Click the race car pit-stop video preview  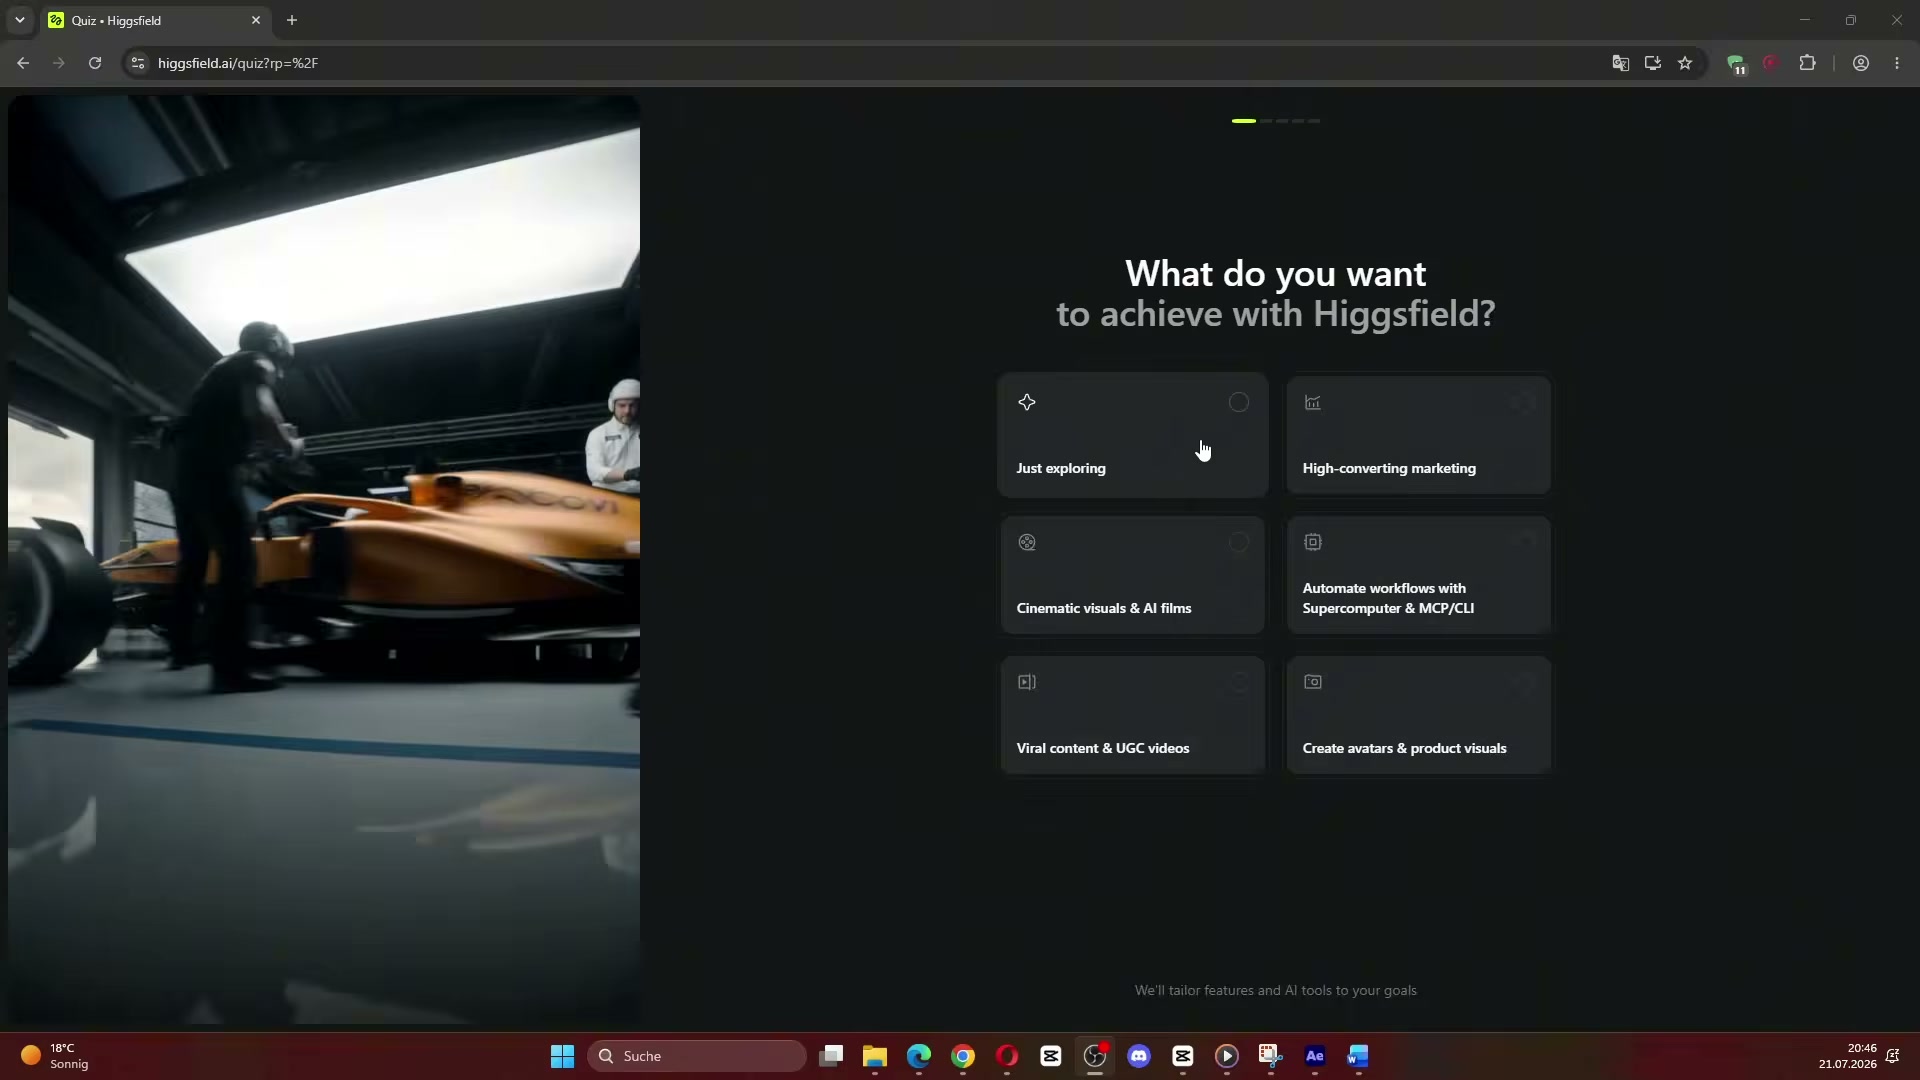pos(324,560)
